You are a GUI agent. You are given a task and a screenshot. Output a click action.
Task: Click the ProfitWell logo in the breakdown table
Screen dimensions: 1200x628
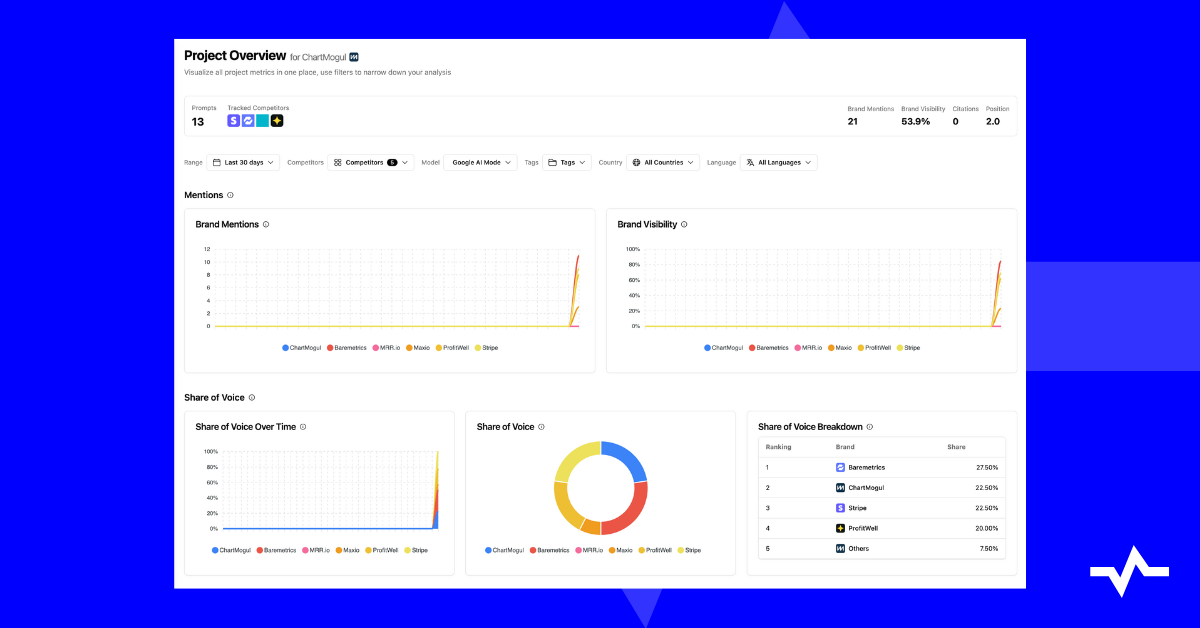coord(841,528)
